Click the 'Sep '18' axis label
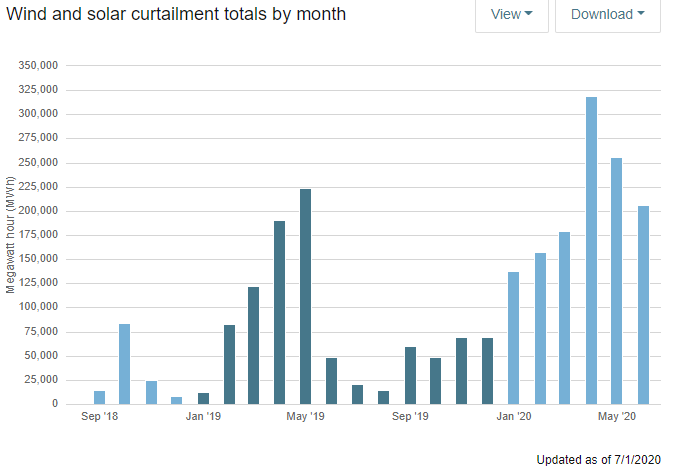 click(100, 416)
